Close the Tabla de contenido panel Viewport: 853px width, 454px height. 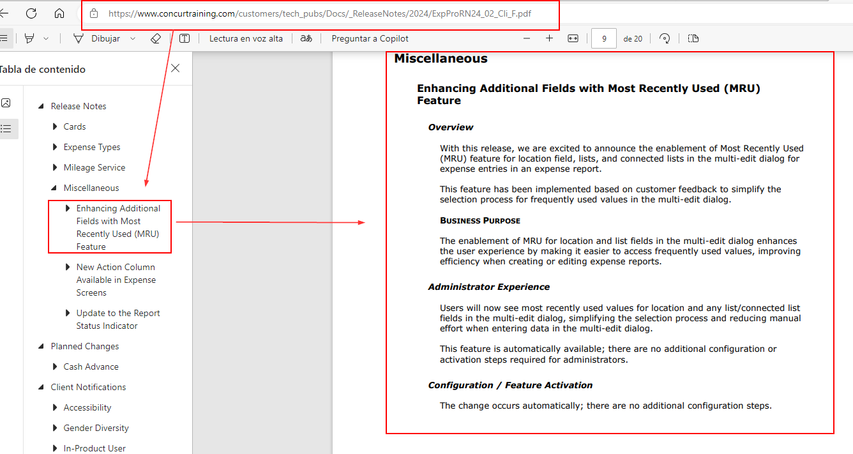tap(175, 69)
